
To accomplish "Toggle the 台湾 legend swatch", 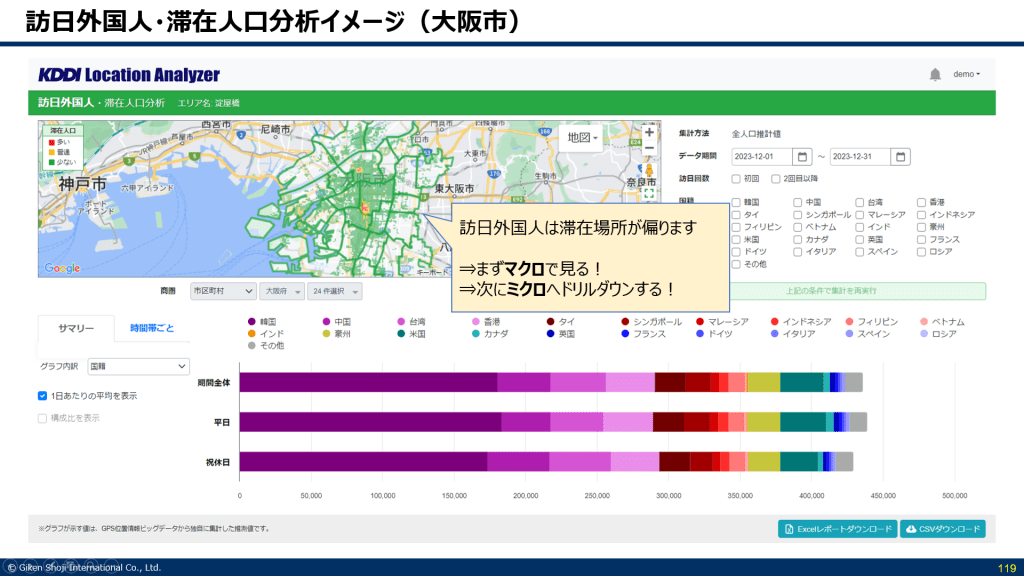I will click(x=402, y=322).
